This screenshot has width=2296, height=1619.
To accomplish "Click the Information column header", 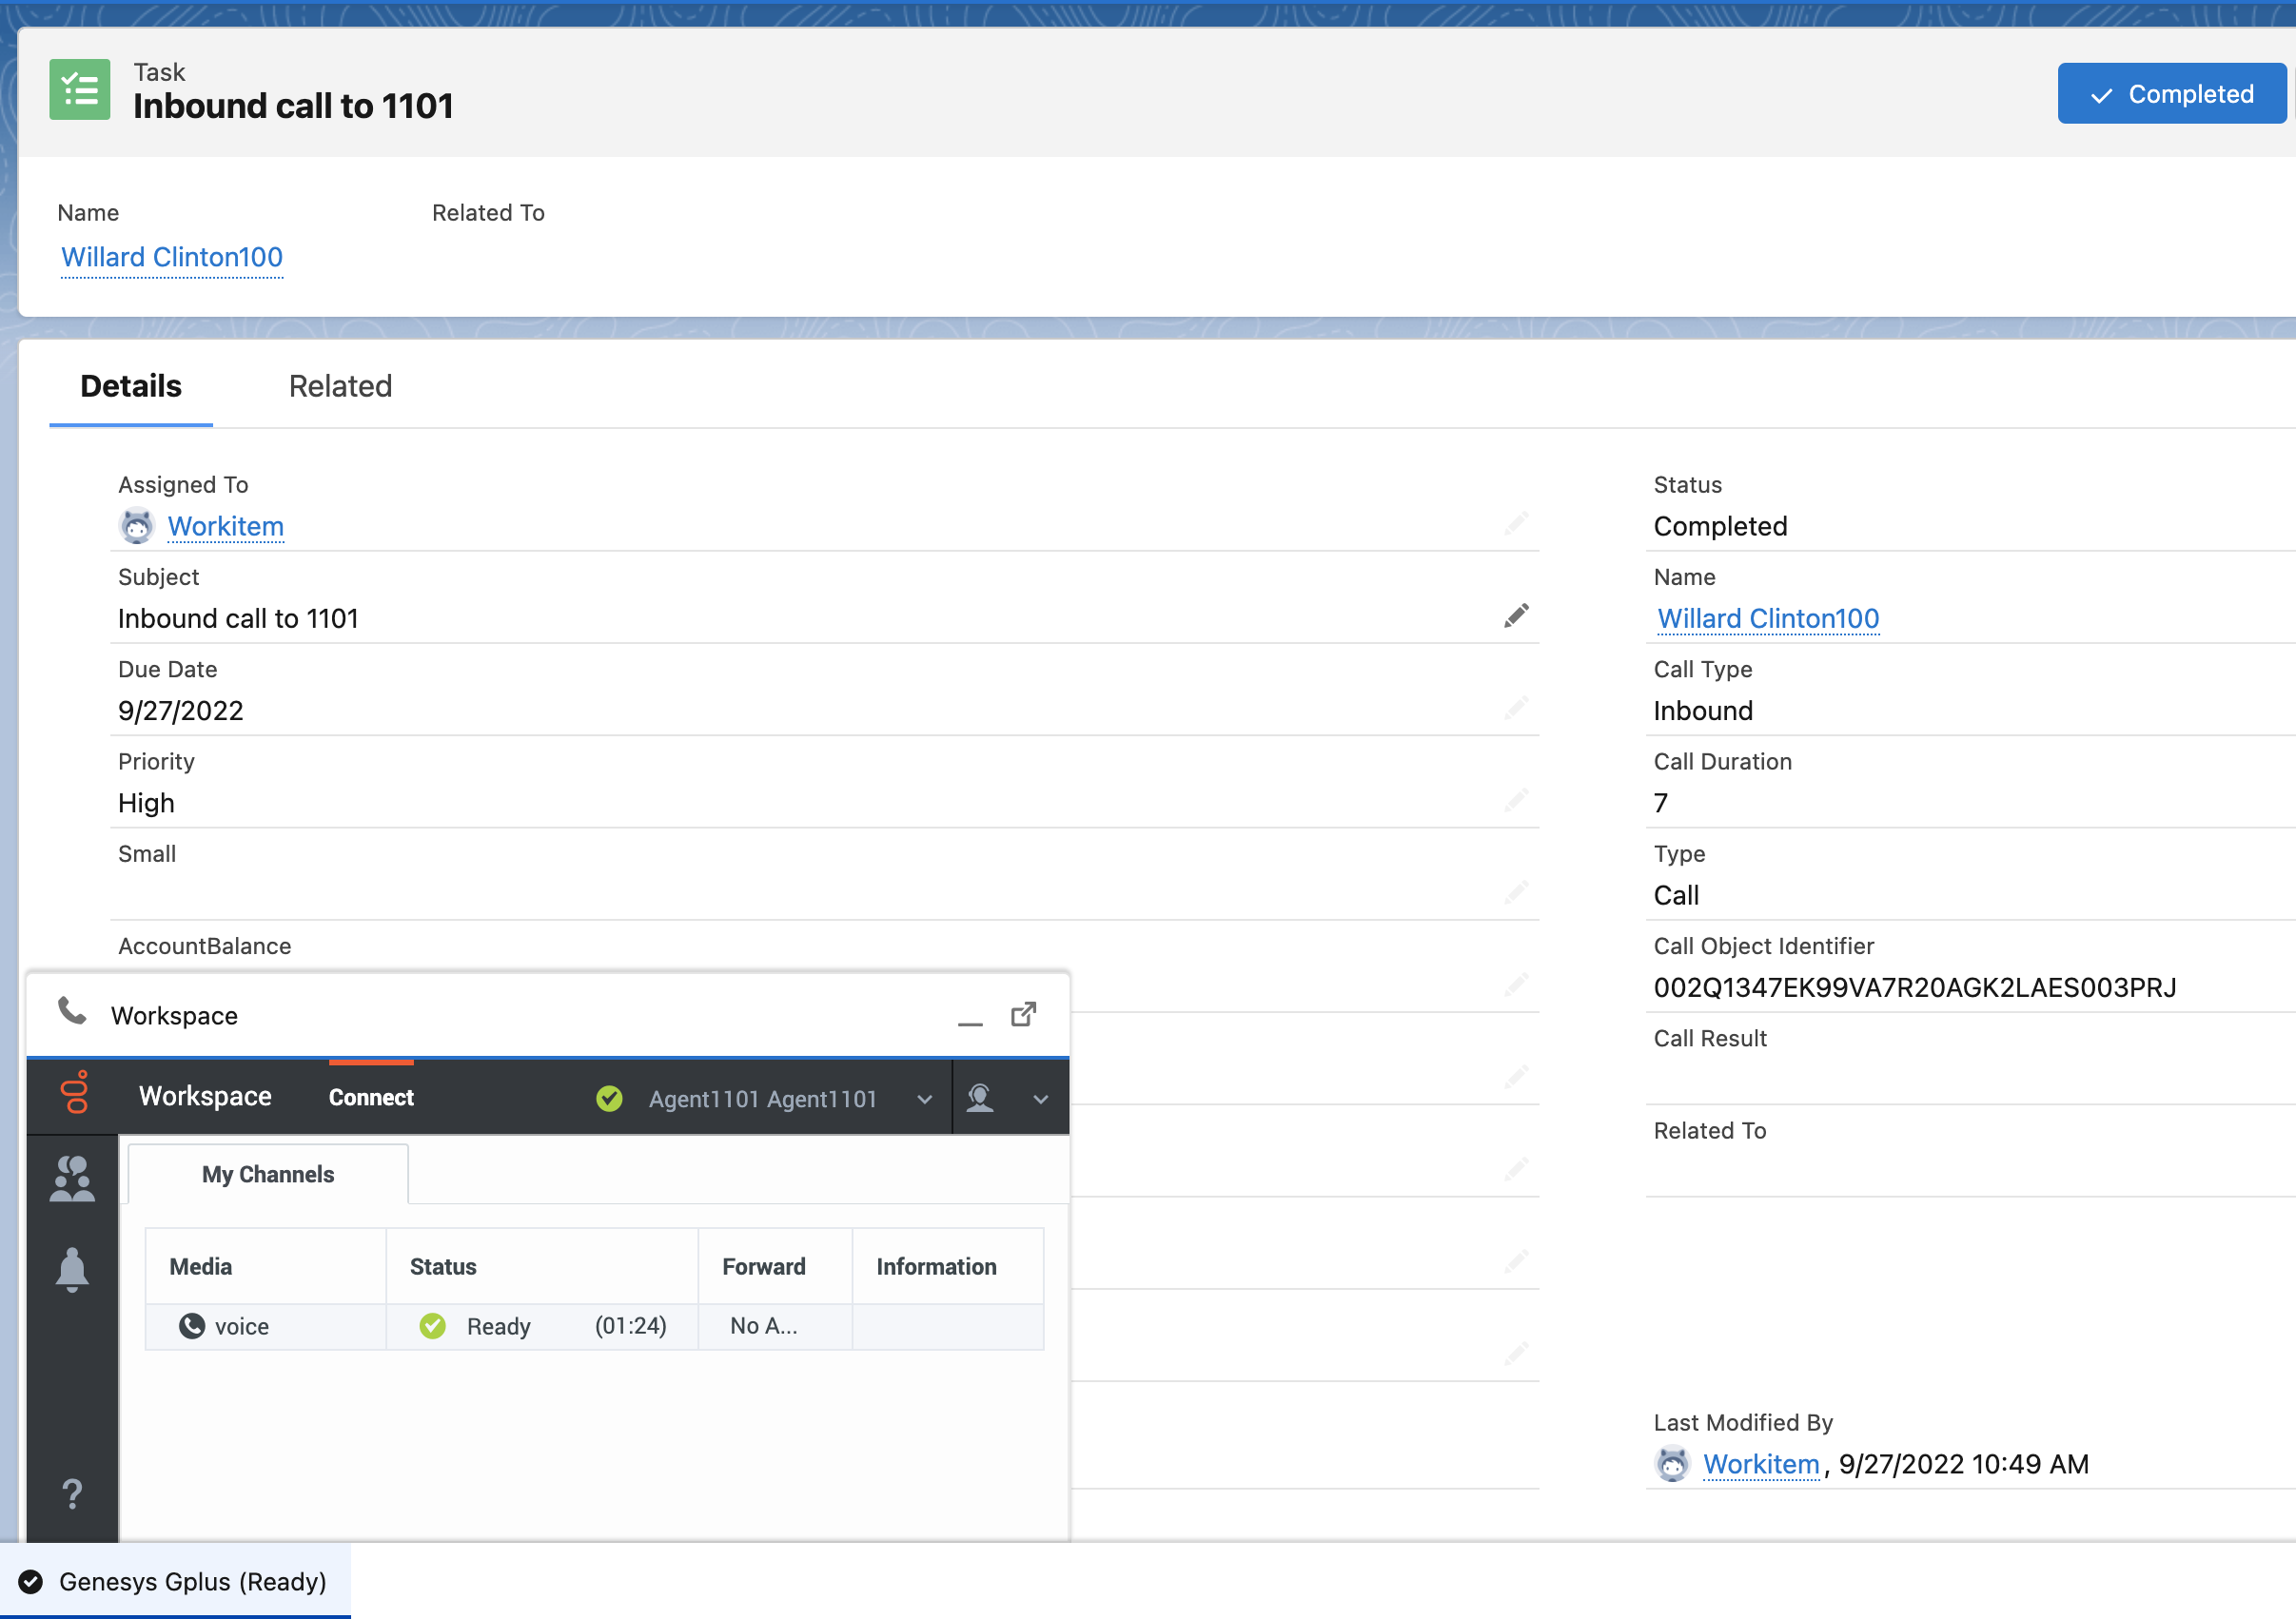I will pos(948,1266).
